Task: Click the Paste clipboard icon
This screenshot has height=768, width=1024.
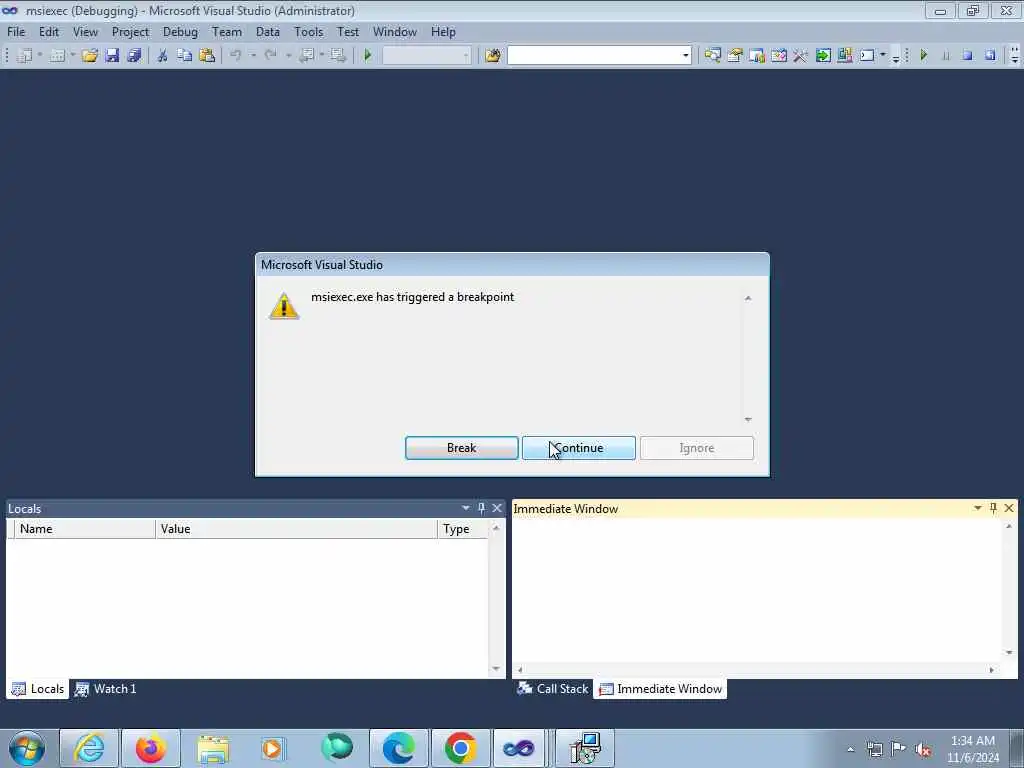Action: coord(207,56)
